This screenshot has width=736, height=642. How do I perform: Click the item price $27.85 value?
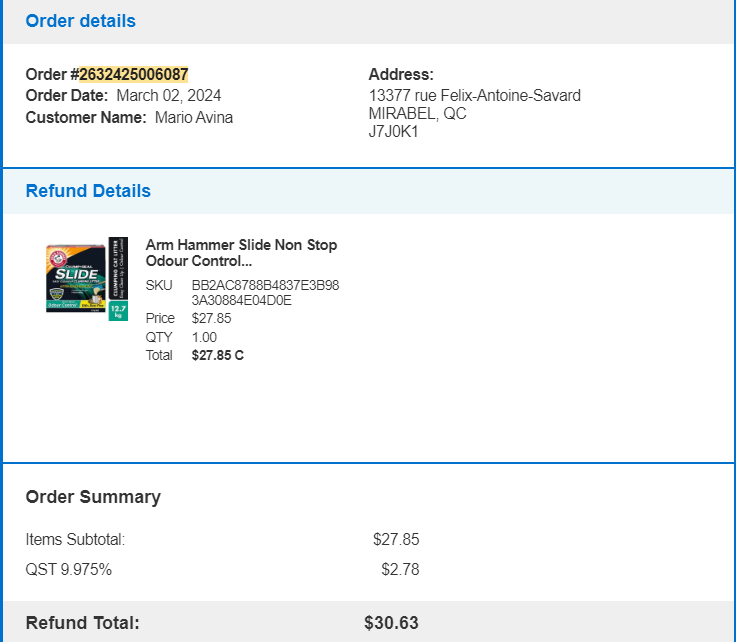click(x=211, y=318)
